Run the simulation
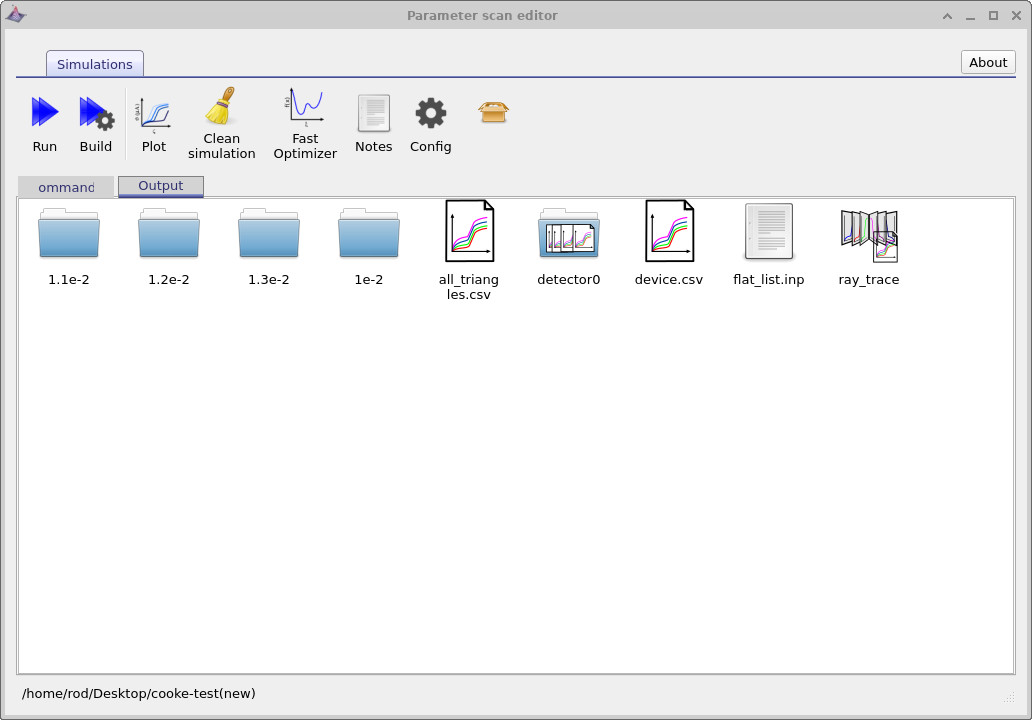1032x720 pixels. click(44, 120)
